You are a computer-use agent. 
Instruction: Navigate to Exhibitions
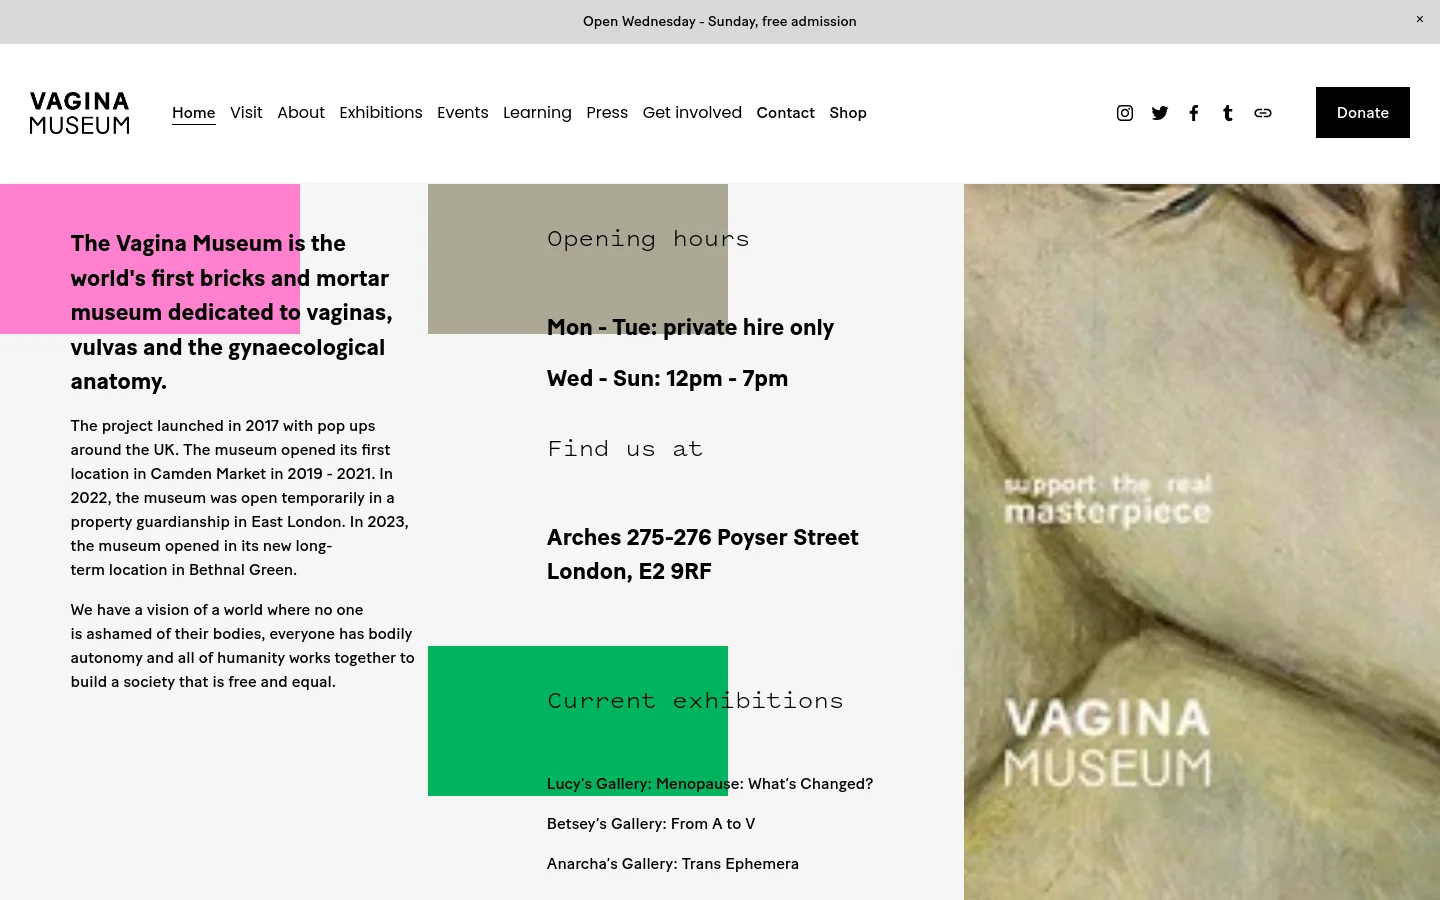pyautogui.click(x=381, y=113)
